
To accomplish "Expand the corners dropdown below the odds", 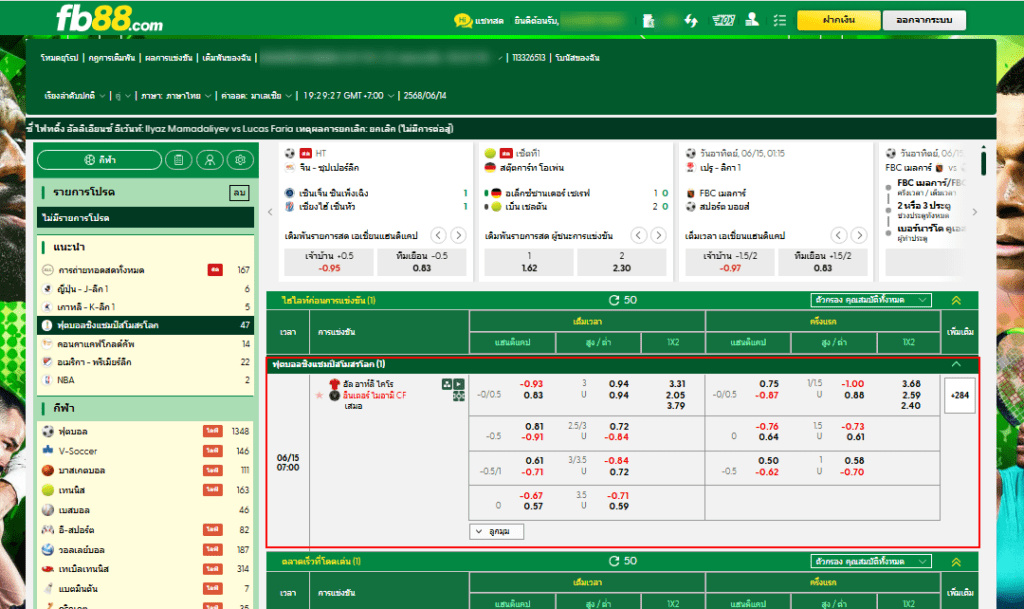I will pos(496,531).
